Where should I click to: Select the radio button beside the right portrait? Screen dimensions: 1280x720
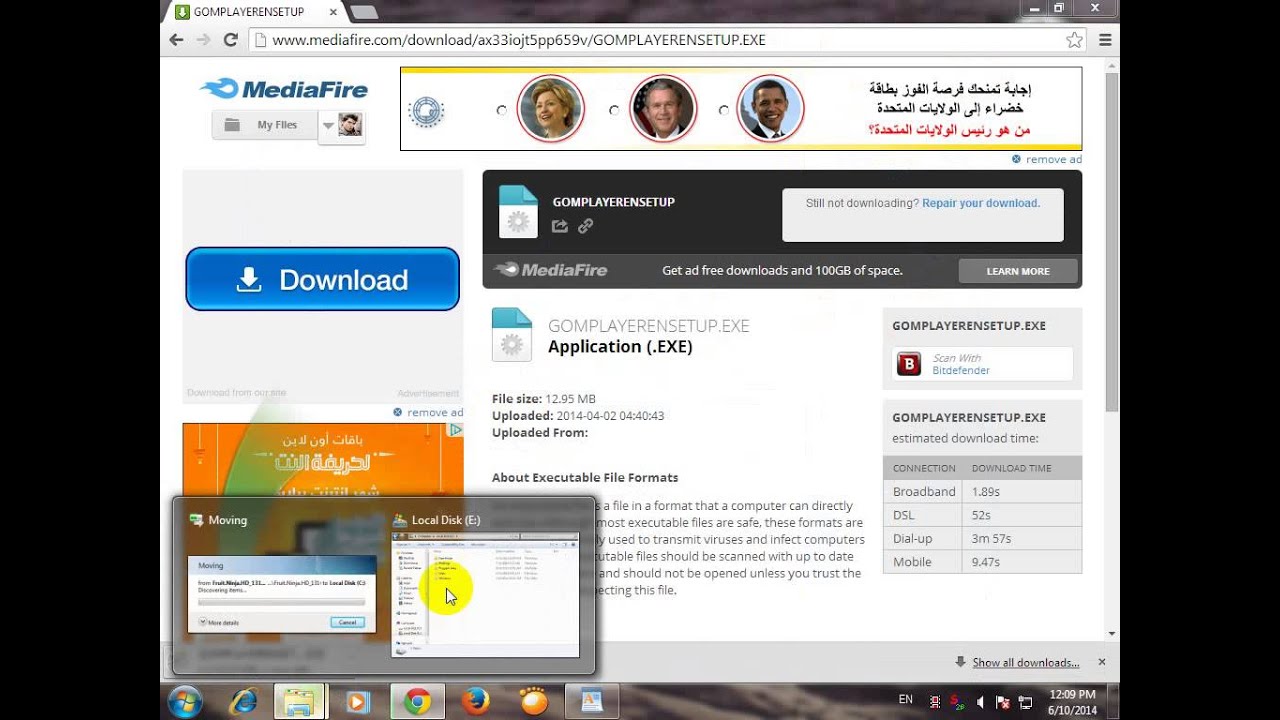click(x=723, y=110)
